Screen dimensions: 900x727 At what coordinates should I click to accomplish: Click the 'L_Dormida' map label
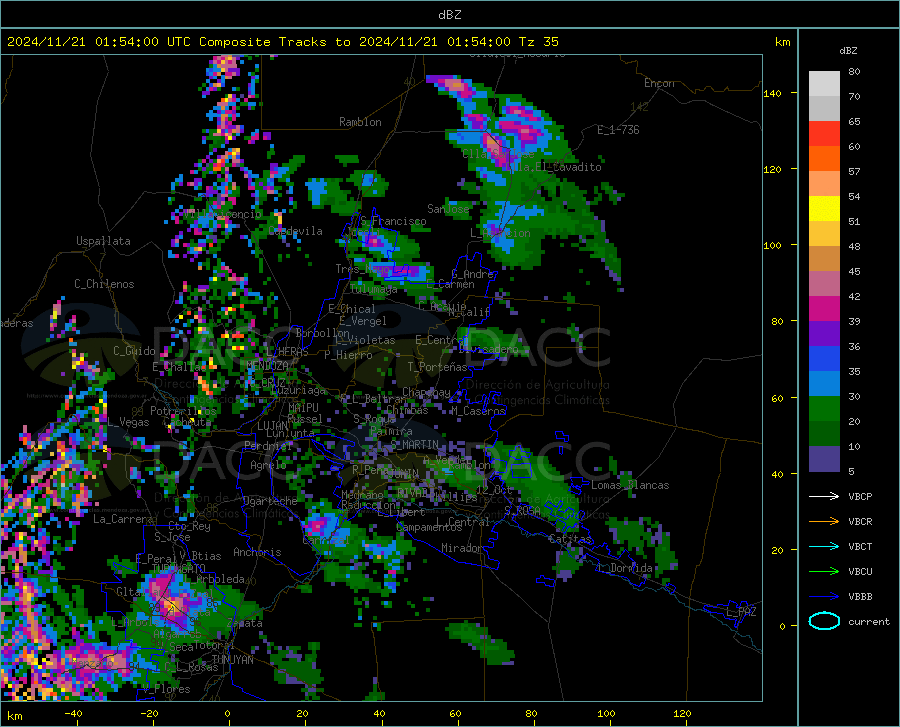[x=624, y=568]
